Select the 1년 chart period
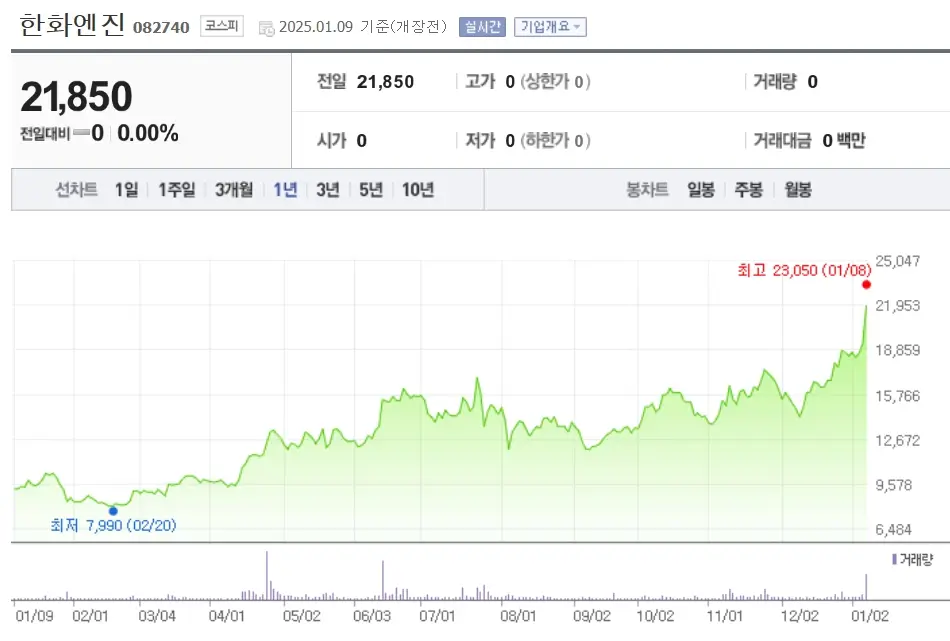This screenshot has width=950, height=641. point(283,188)
